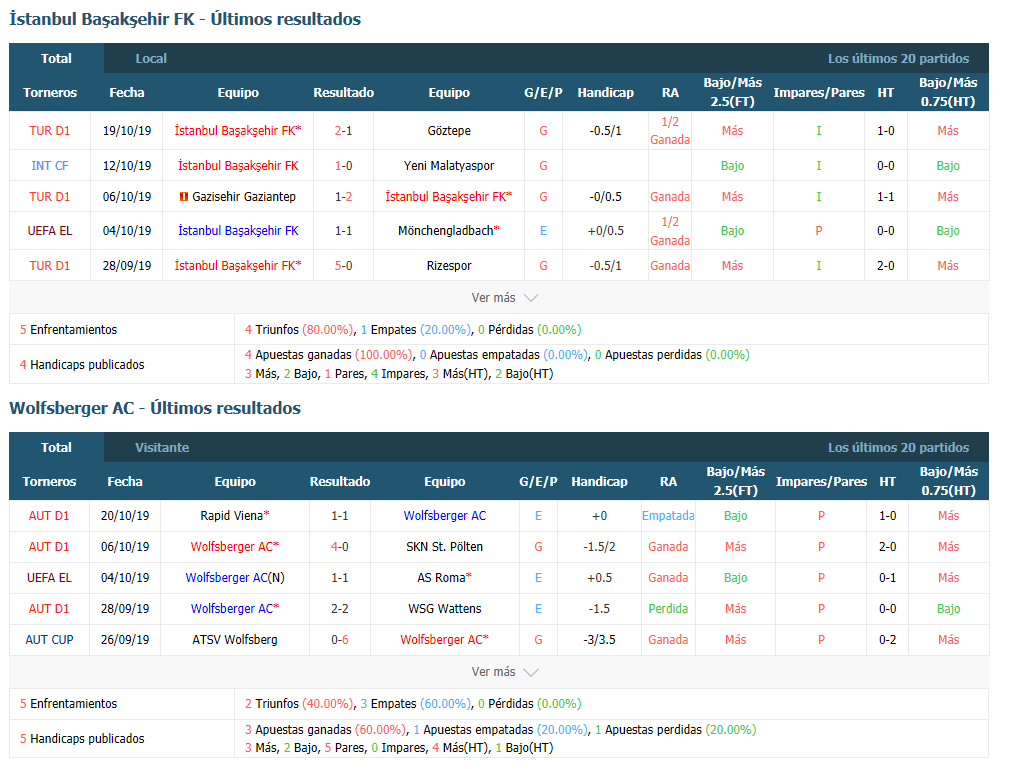Click the 19/10/19 date cell

click(127, 131)
